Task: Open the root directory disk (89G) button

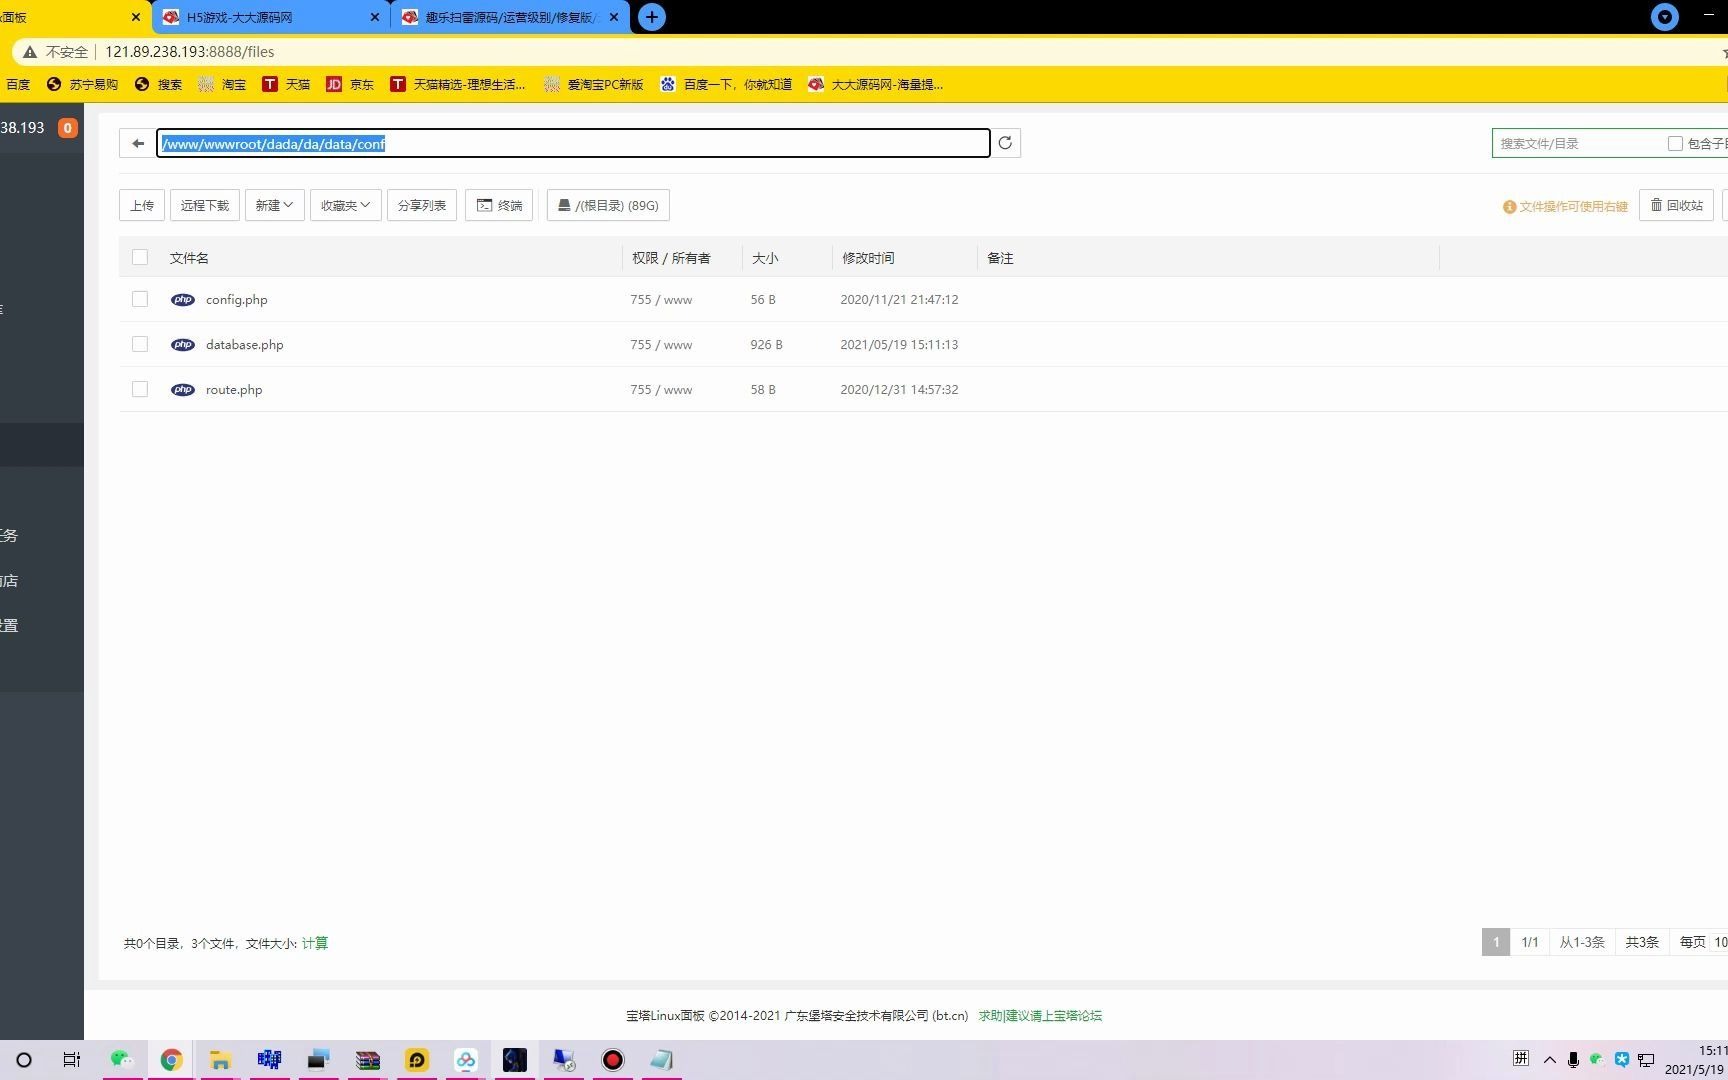Action: click(608, 205)
